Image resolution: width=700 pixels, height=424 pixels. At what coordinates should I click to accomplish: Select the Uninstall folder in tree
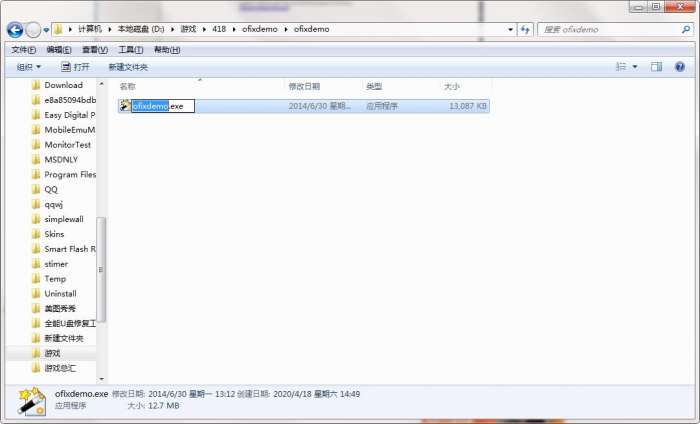54,294
